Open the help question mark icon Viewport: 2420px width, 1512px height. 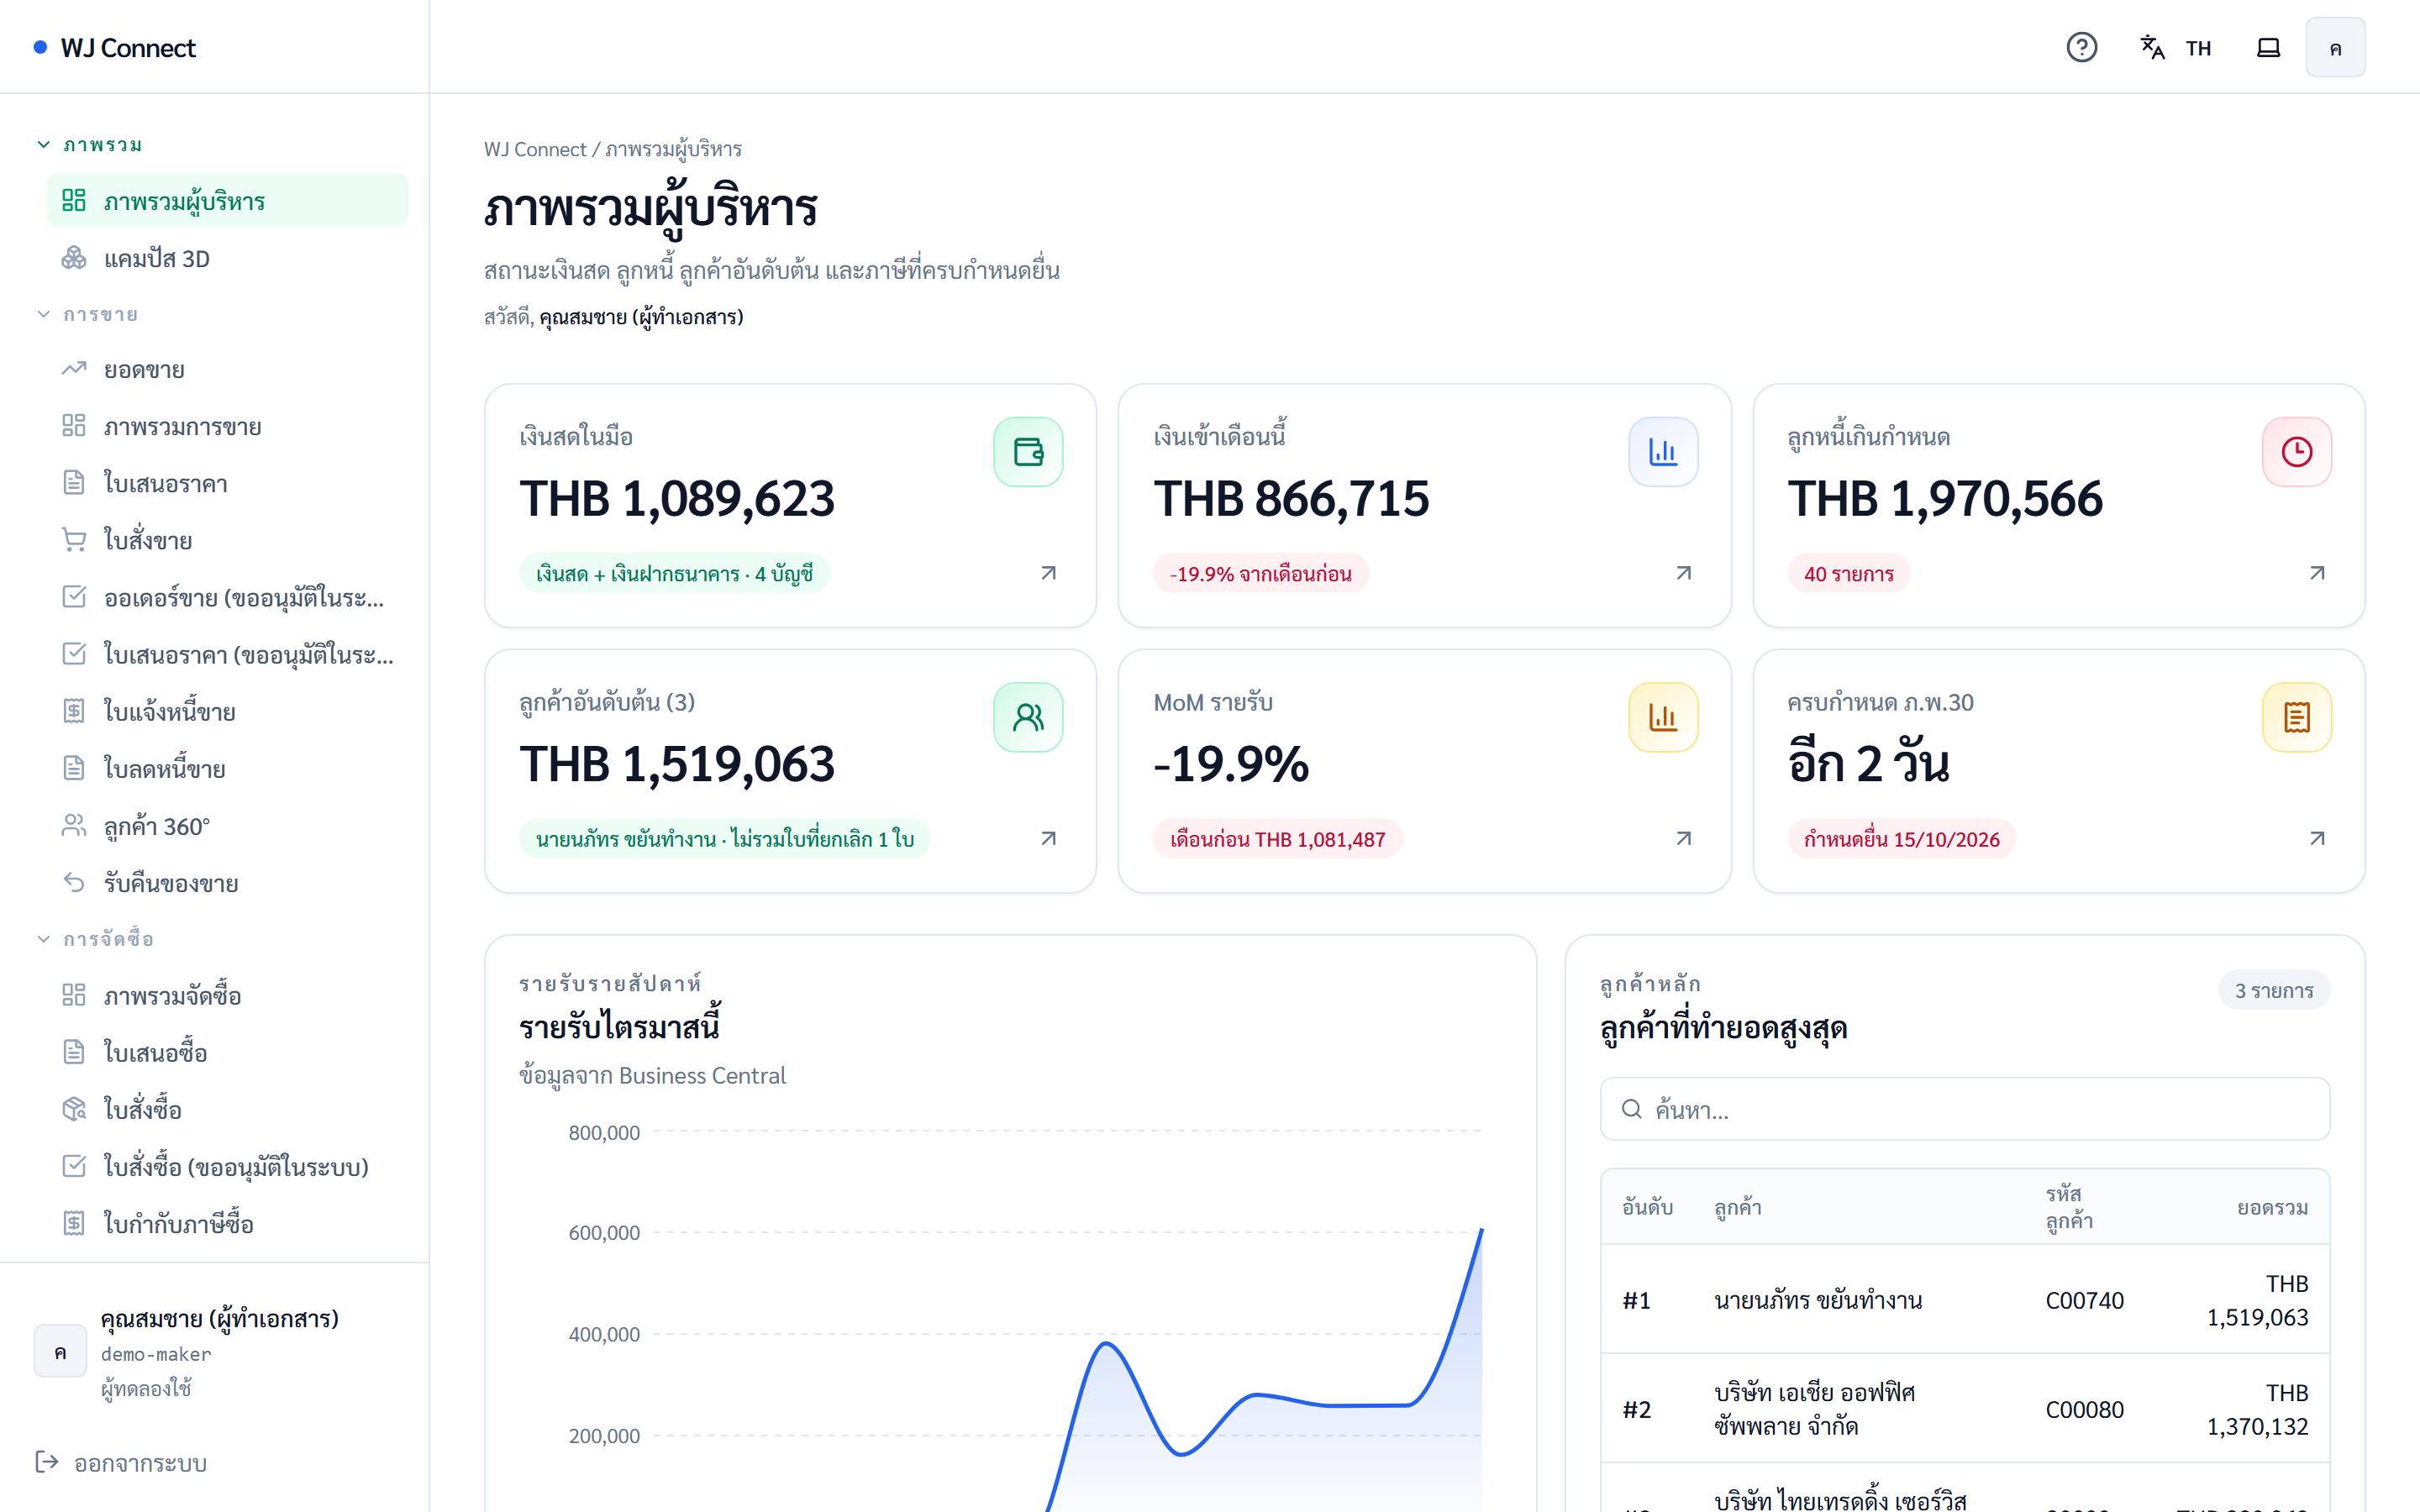point(2081,47)
